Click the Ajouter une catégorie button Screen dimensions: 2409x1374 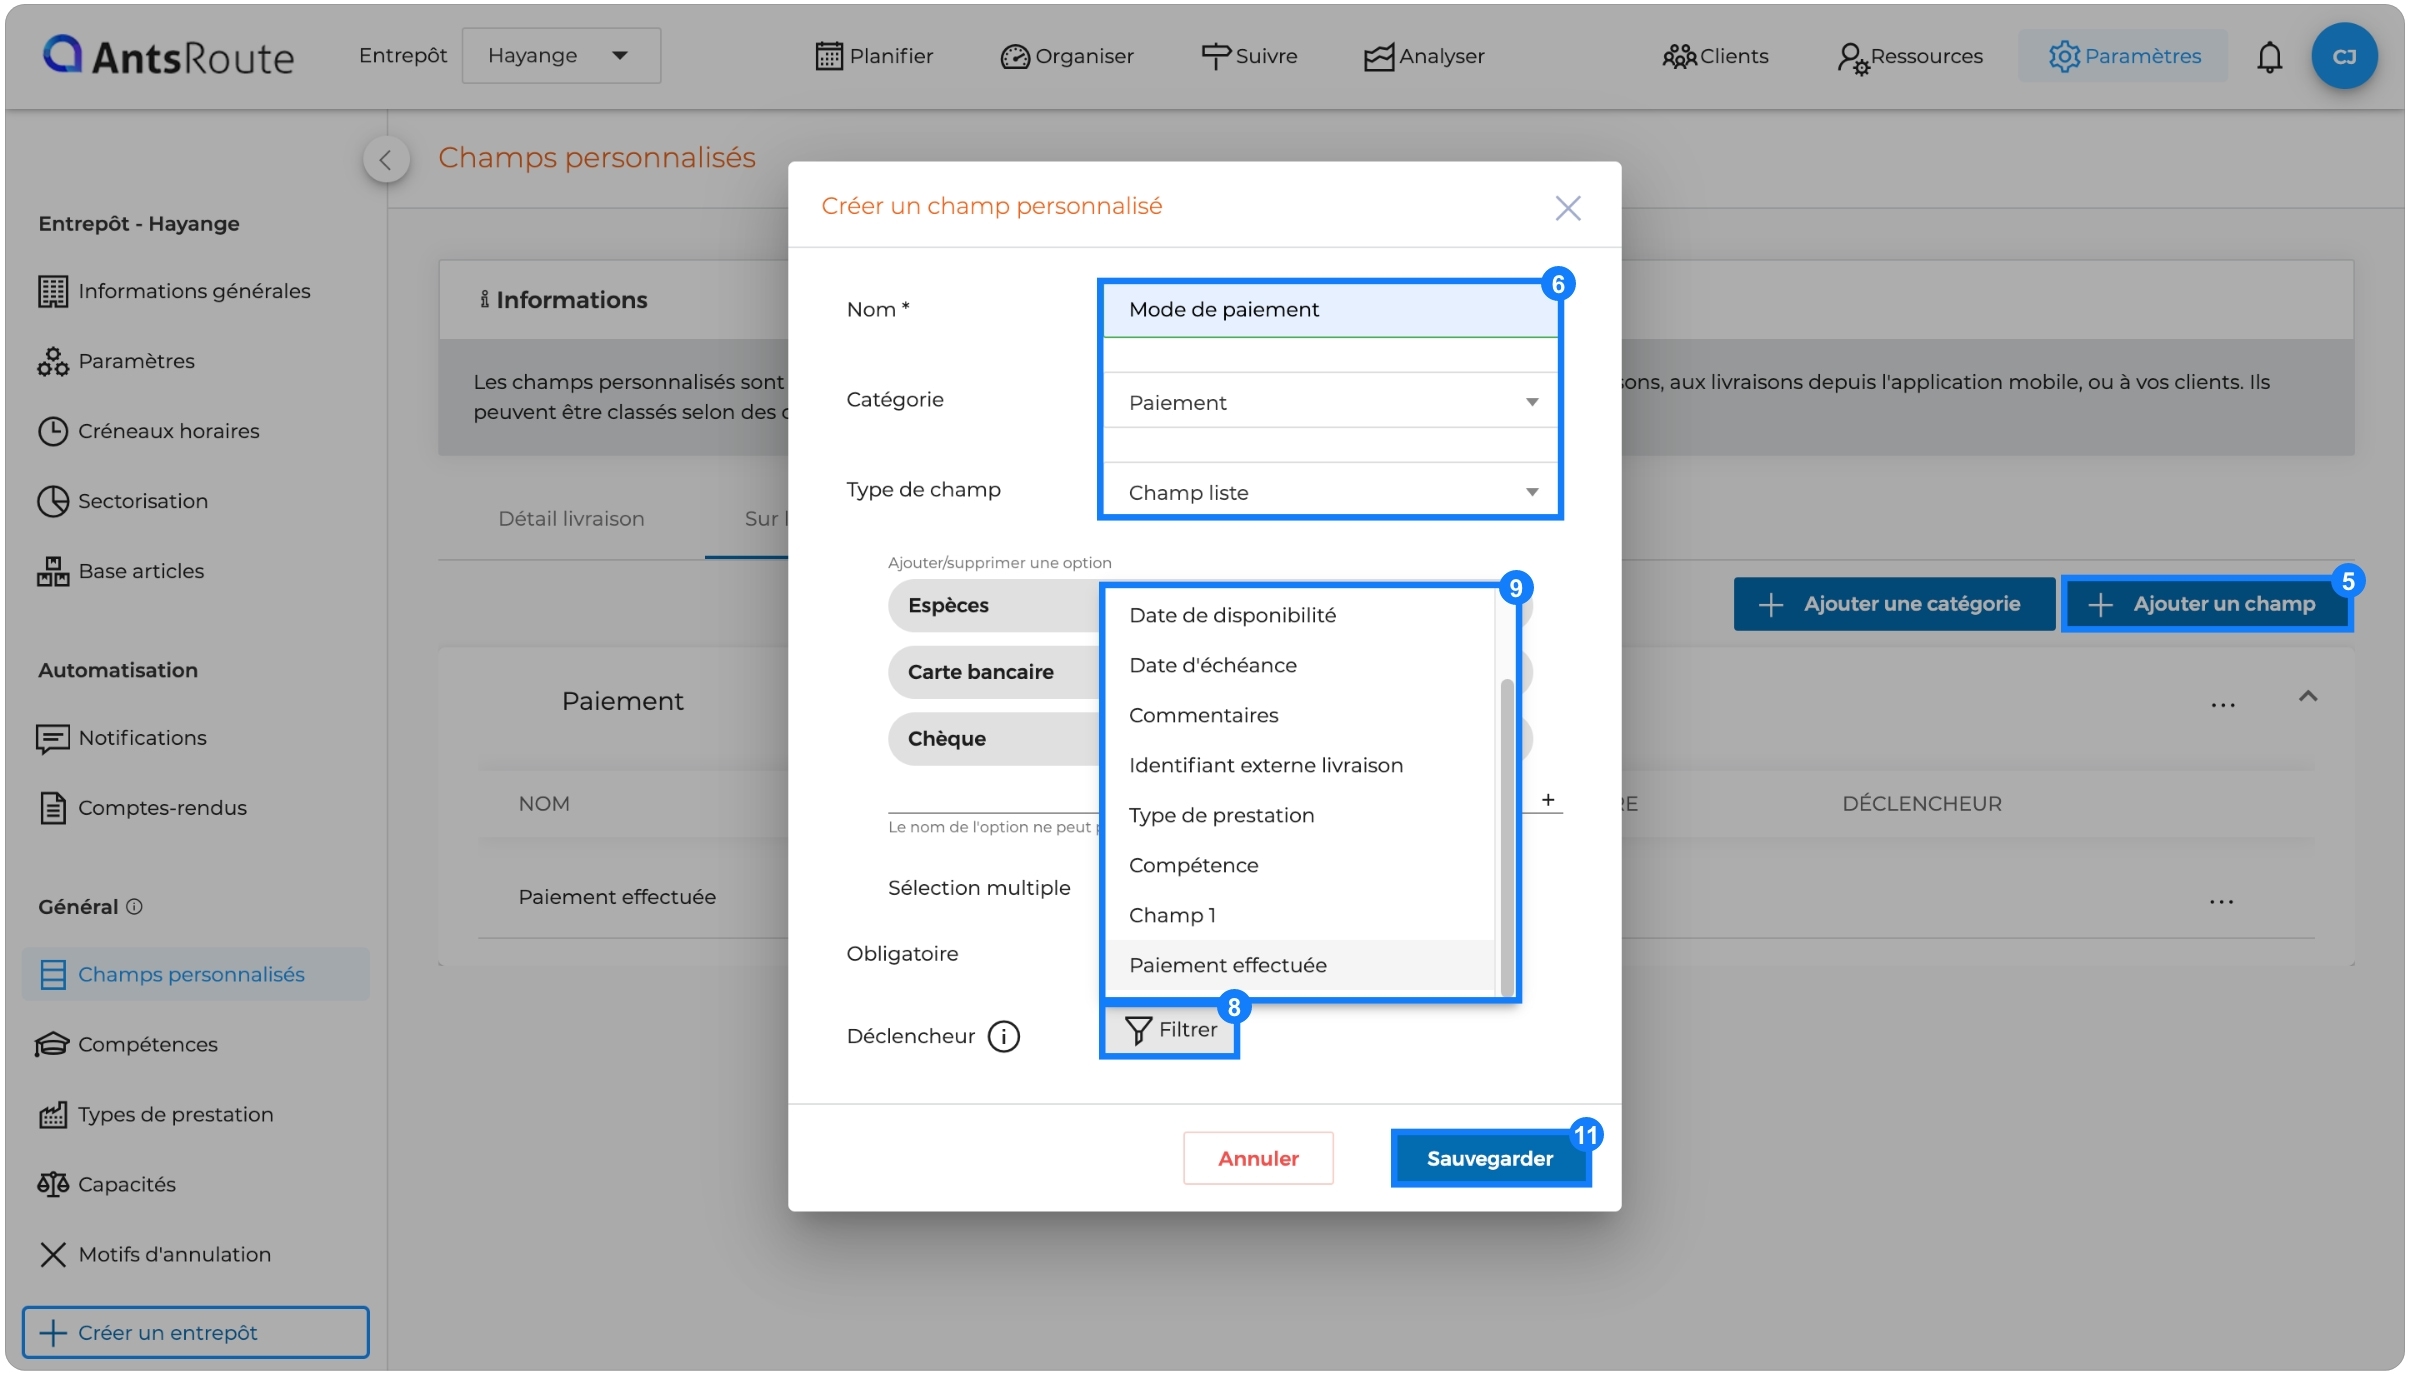pyautogui.click(x=1894, y=604)
